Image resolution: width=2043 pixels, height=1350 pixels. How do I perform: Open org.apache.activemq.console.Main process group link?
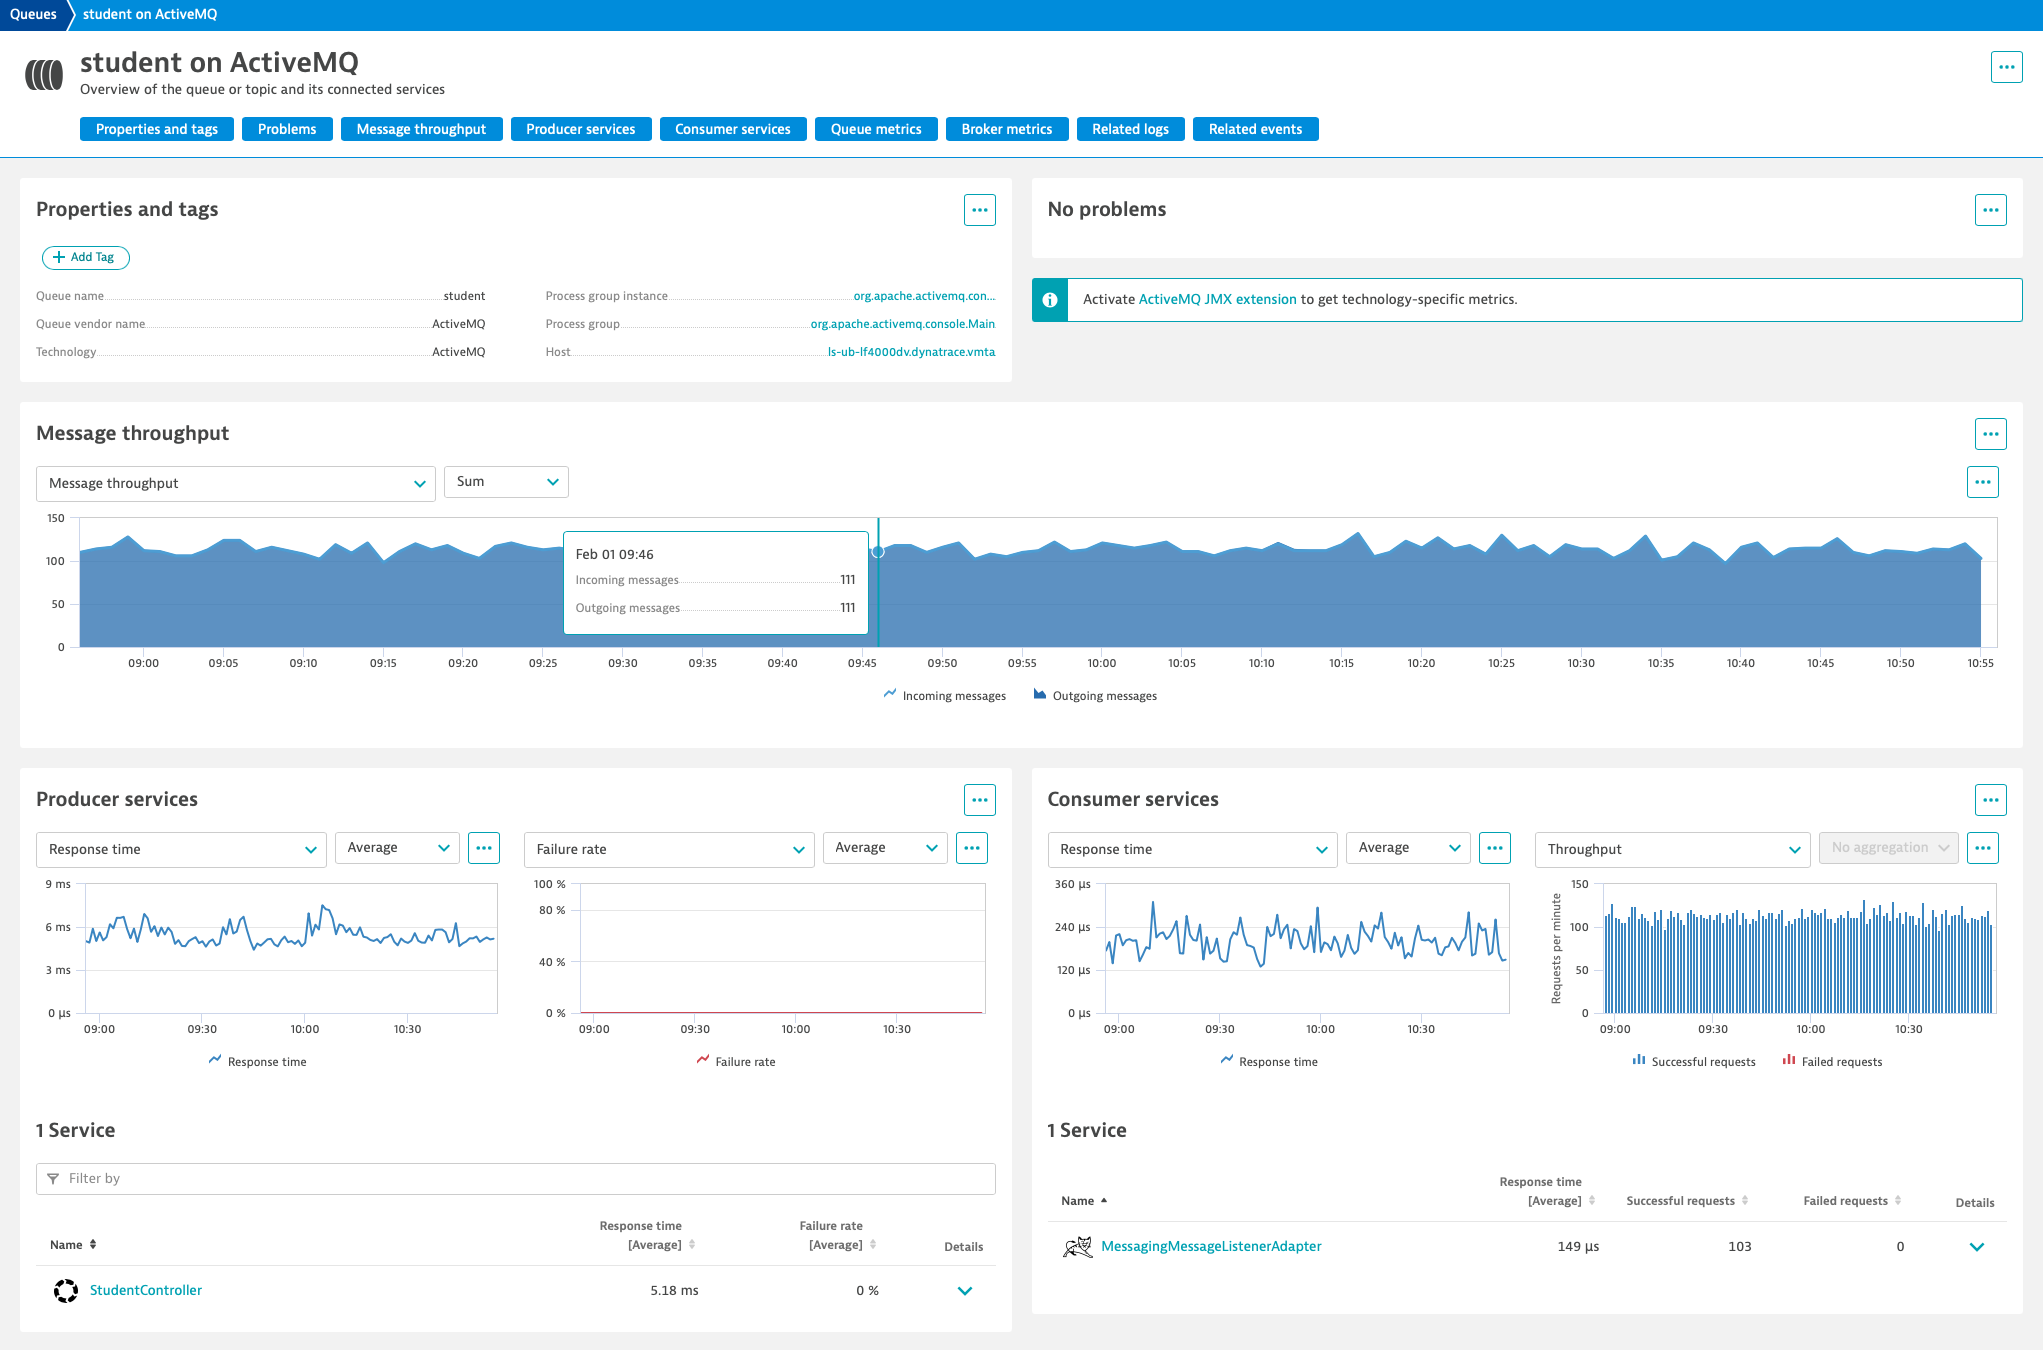point(902,324)
